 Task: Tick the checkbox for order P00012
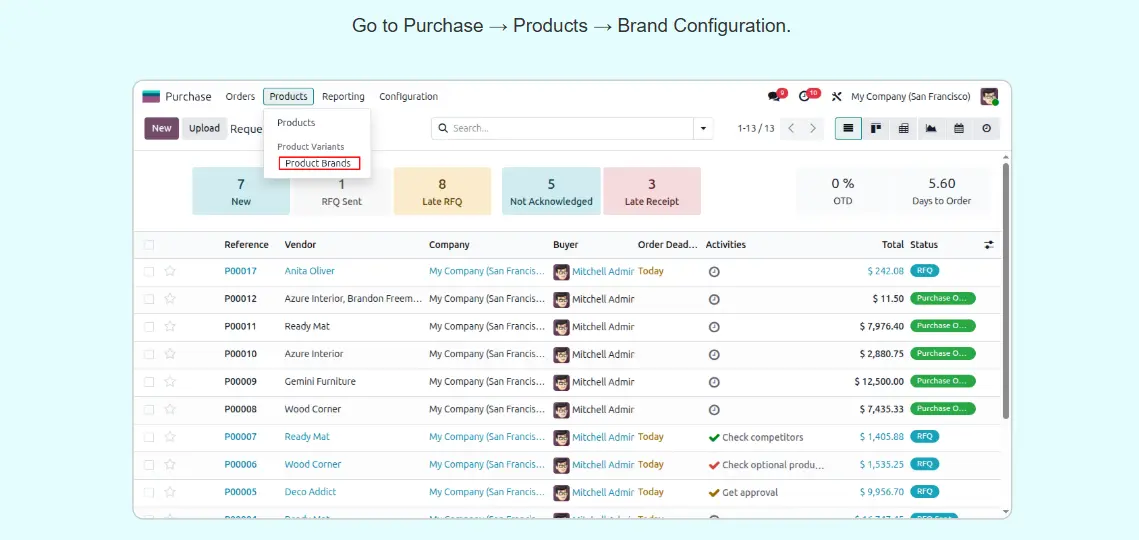(x=149, y=299)
